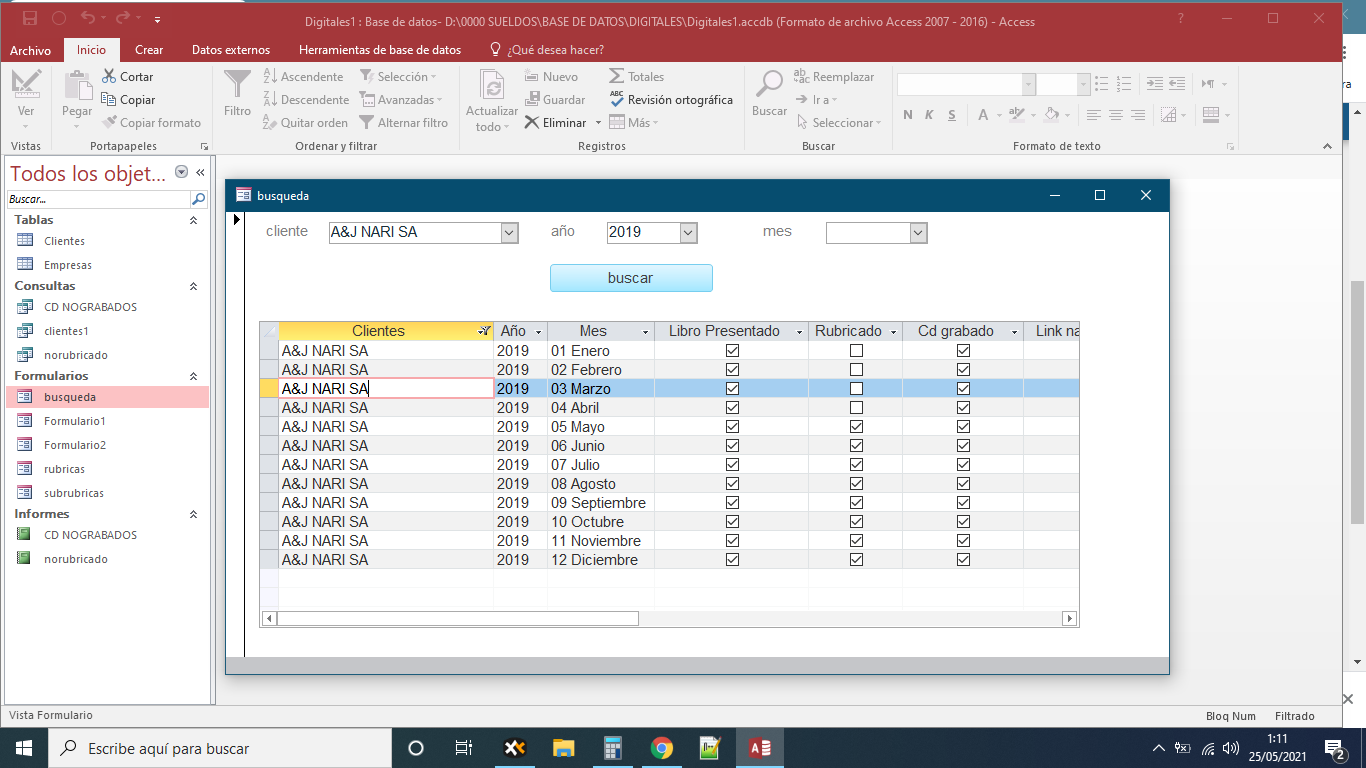This screenshot has height=768, width=1366.
Task: Open Clientes column filter dropdown
Action: [485, 331]
